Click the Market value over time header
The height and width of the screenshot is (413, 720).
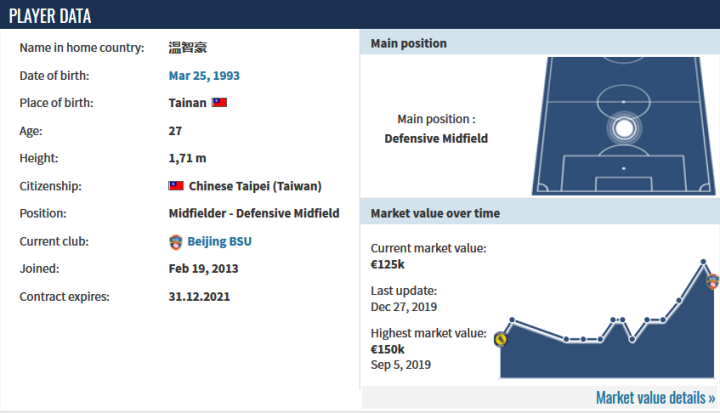[x=538, y=213]
